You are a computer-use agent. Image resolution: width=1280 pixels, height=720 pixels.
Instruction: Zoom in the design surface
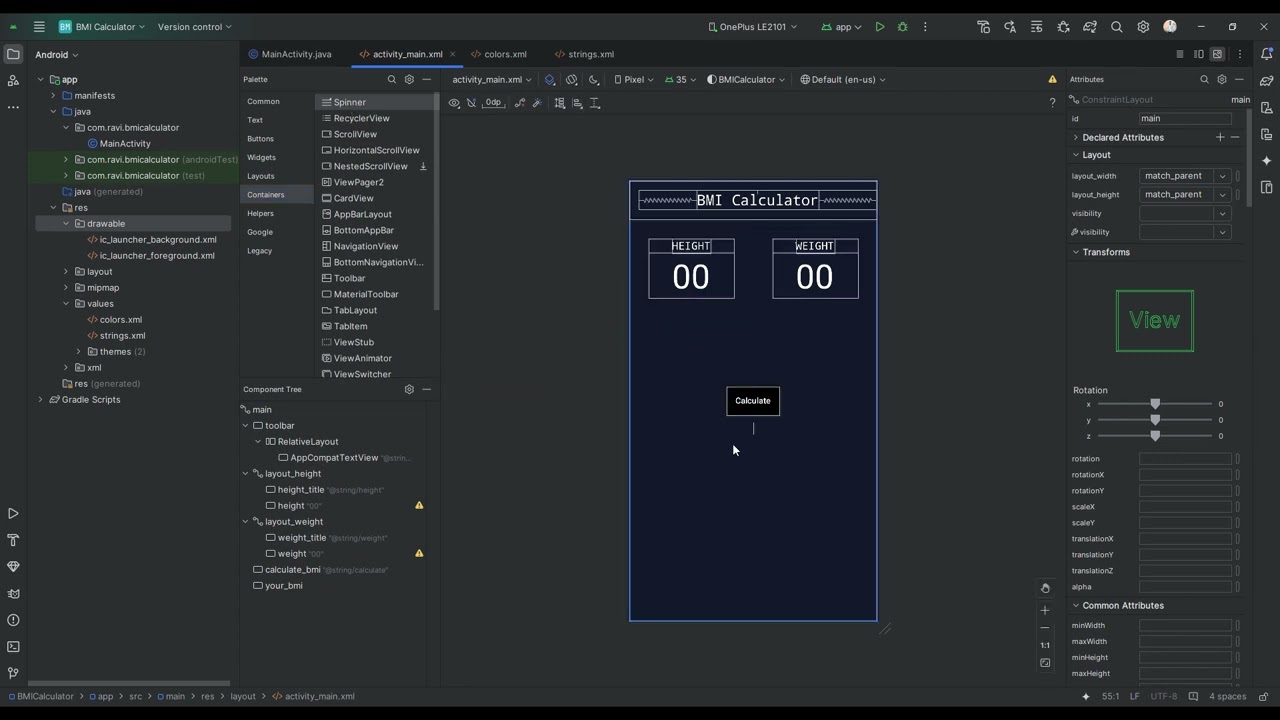(1045, 610)
